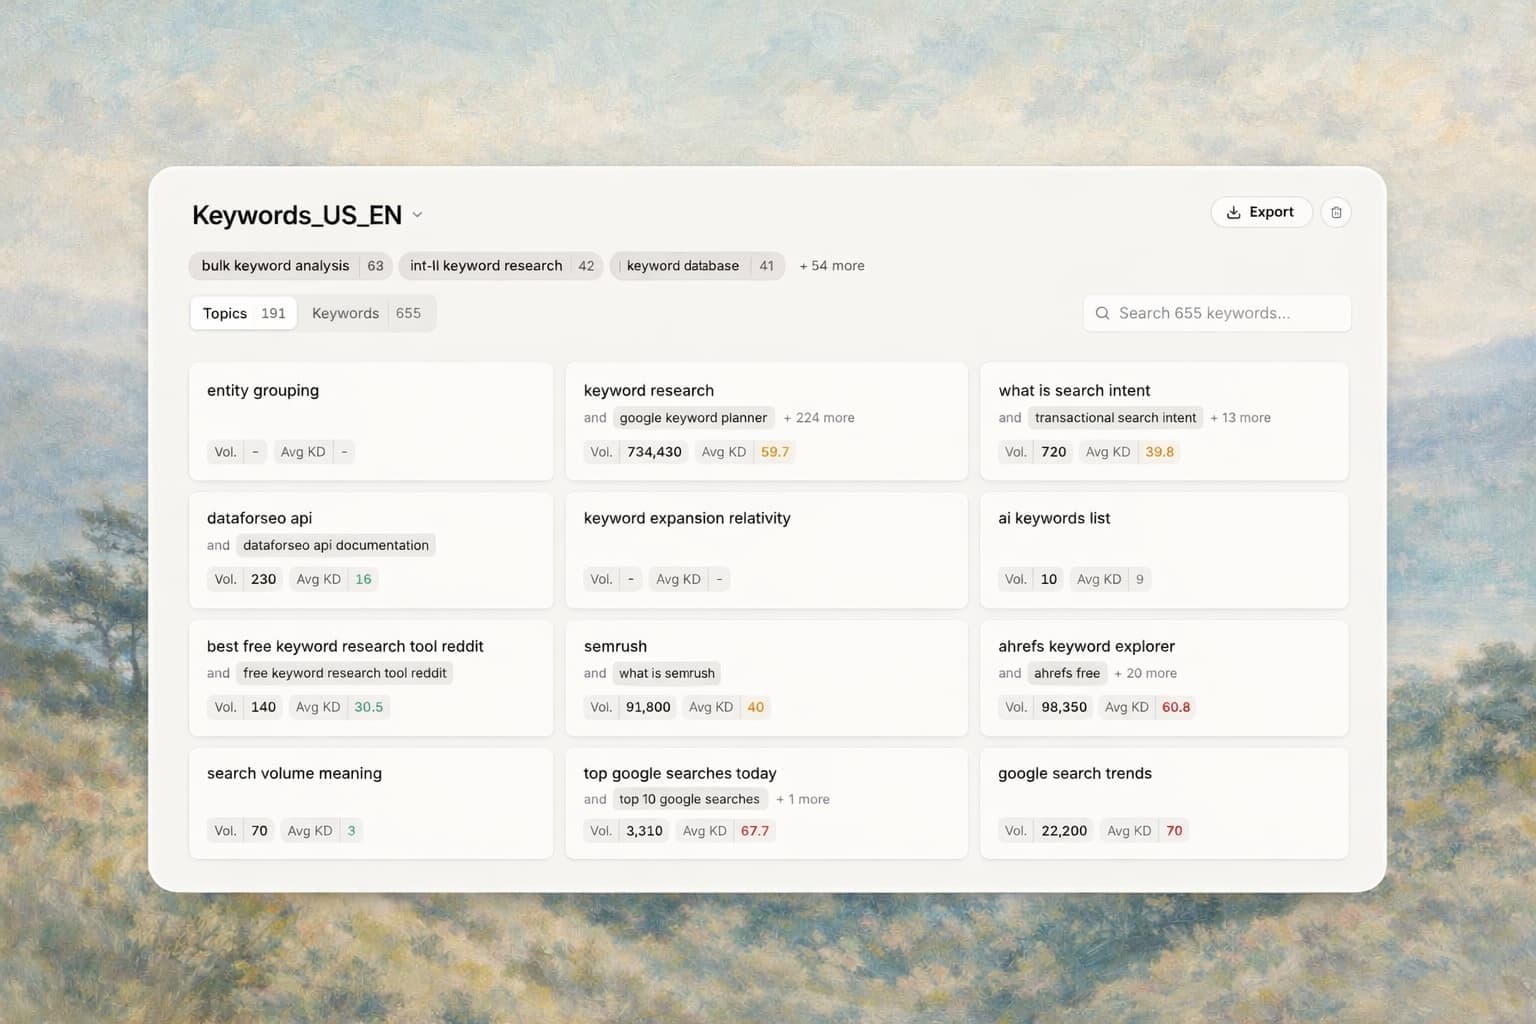The height and width of the screenshot is (1024, 1536).
Task: Expand + 20 more in ahrefs keyword explorer card
Action: click(x=1145, y=673)
